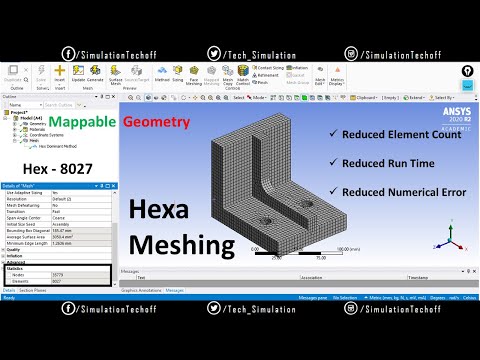Screen dimensions: 480x360
Task: Expand the Coordinate Systems tree node
Action: [x=15, y=135]
